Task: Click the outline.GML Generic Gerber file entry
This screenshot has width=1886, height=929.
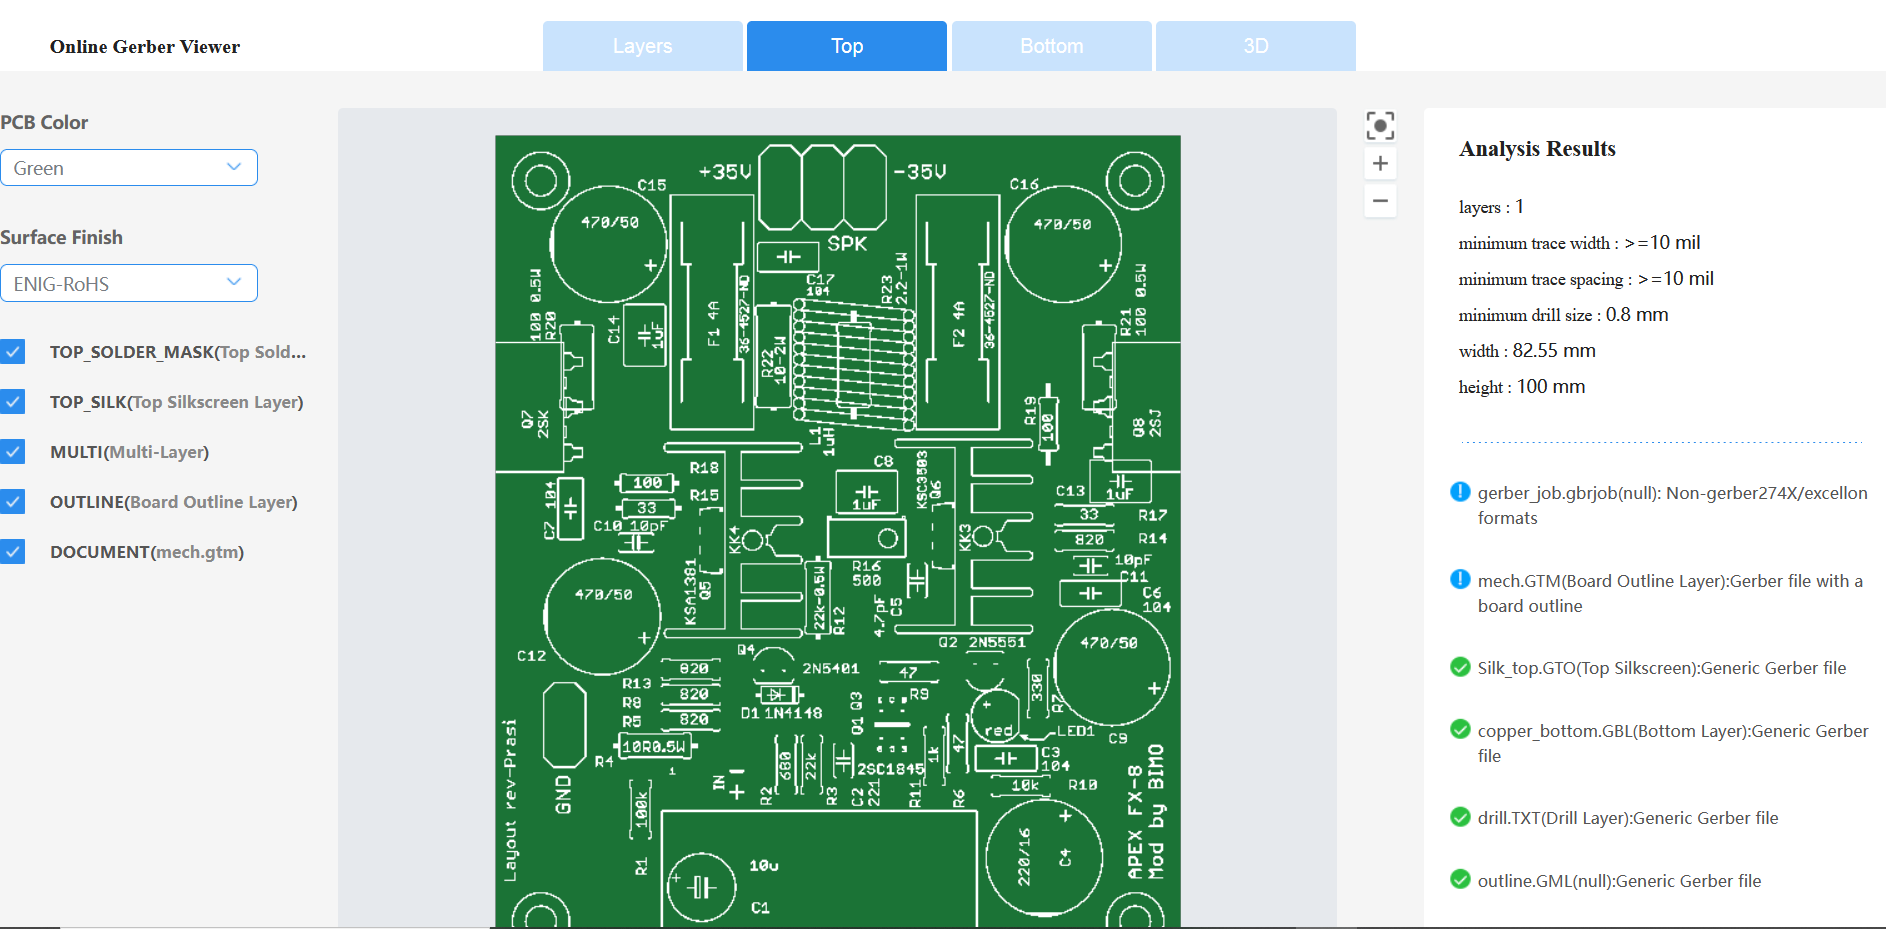Action: click(1620, 881)
